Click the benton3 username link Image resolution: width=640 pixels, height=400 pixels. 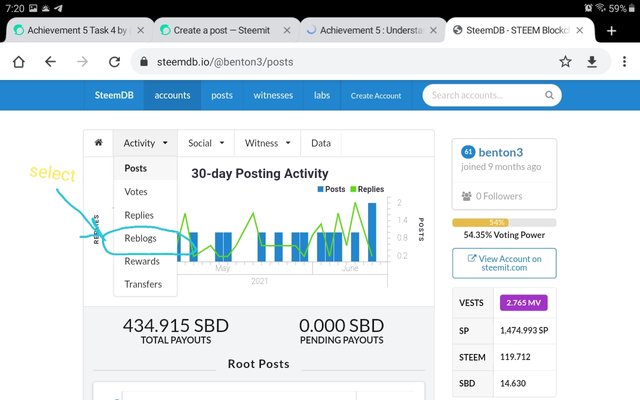point(500,152)
